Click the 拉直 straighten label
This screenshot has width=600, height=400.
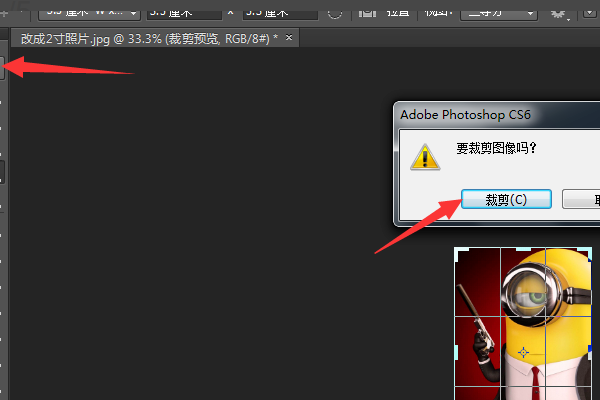[396, 13]
